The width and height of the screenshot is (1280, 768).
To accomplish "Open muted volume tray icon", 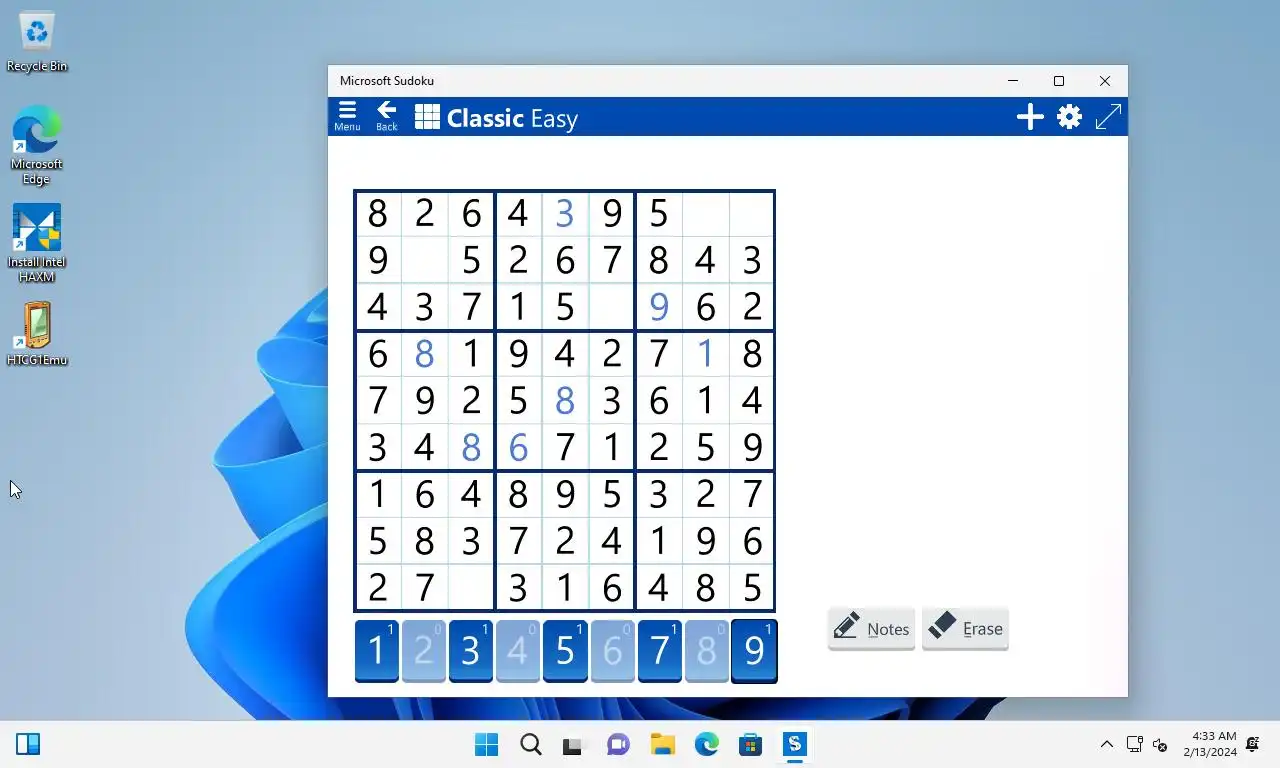I will (x=1160, y=744).
